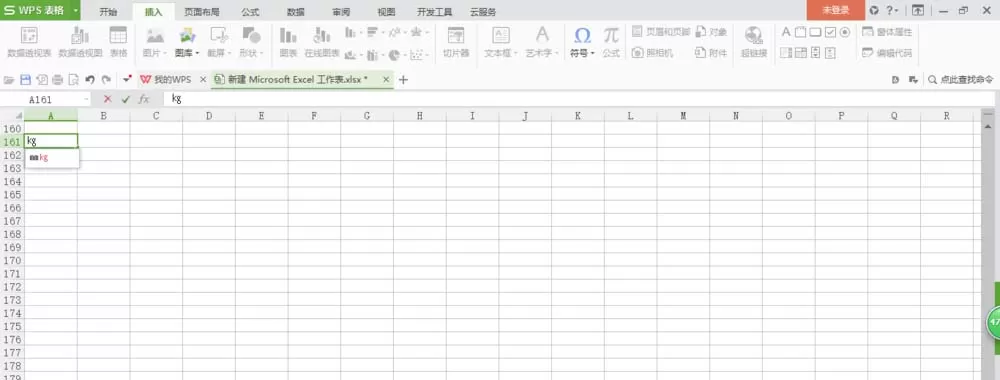Switch to the 页面布局 ribbon tab
Image resolution: width=1000 pixels, height=380 pixels.
coord(202,12)
